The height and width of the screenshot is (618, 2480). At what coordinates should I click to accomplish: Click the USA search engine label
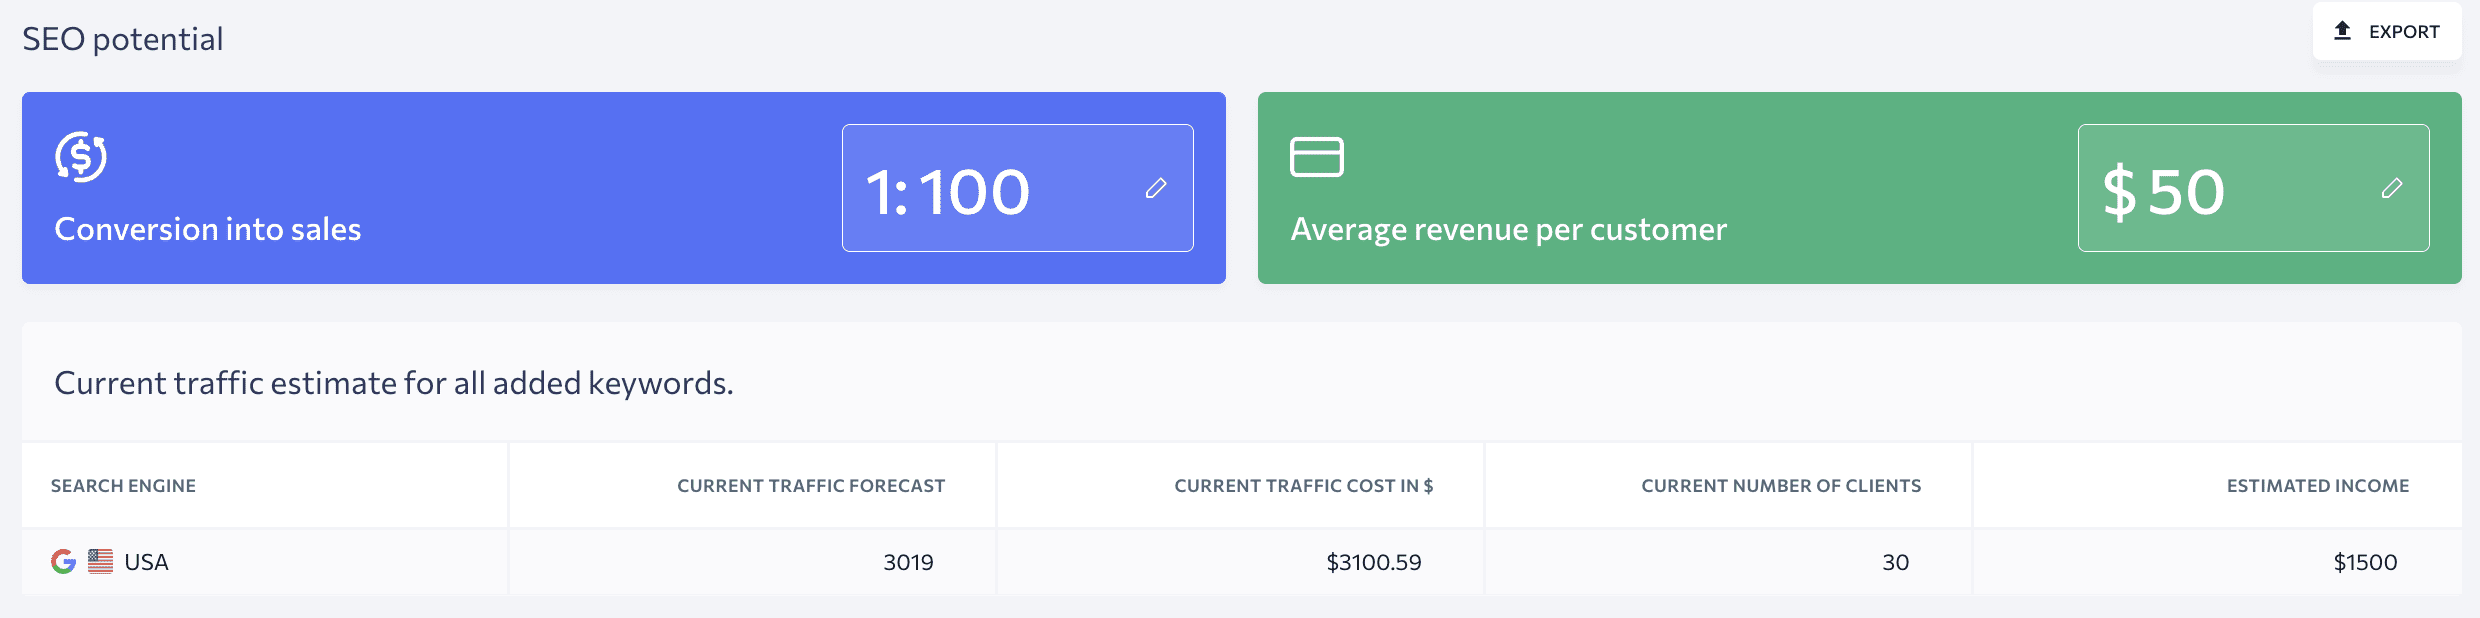pos(146,562)
